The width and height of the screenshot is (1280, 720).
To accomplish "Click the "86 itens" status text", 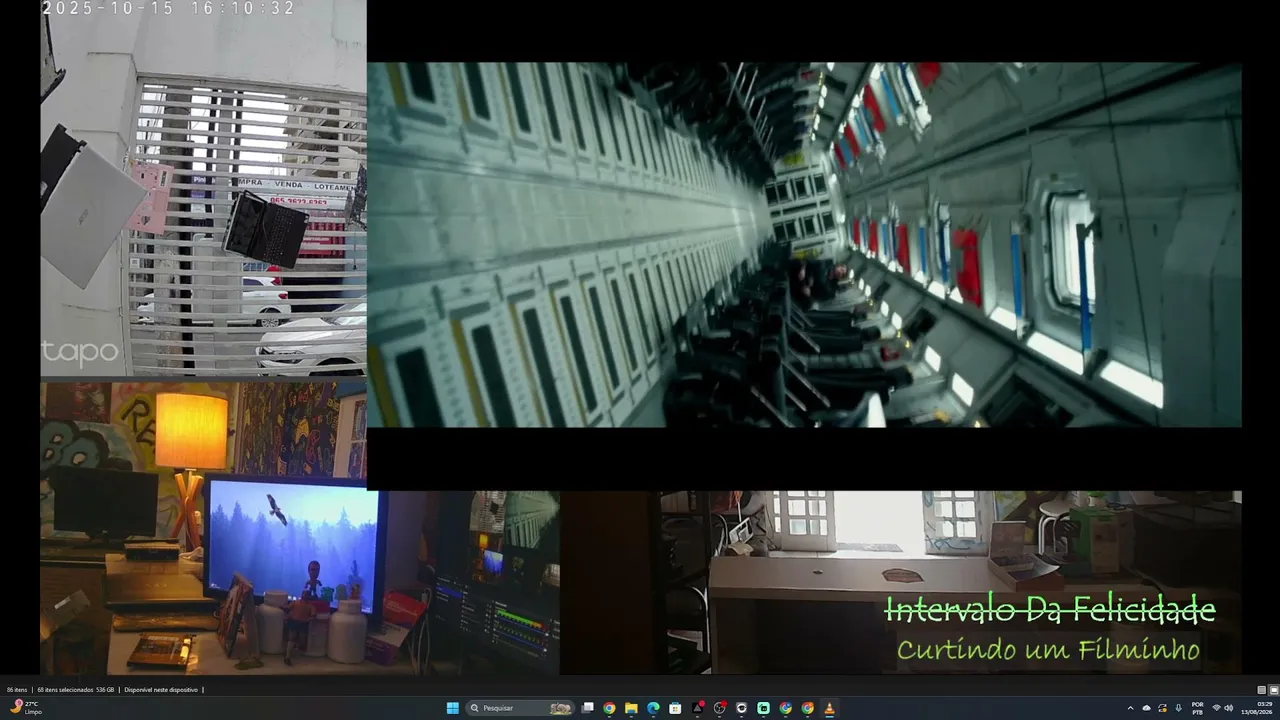I will 17,690.
